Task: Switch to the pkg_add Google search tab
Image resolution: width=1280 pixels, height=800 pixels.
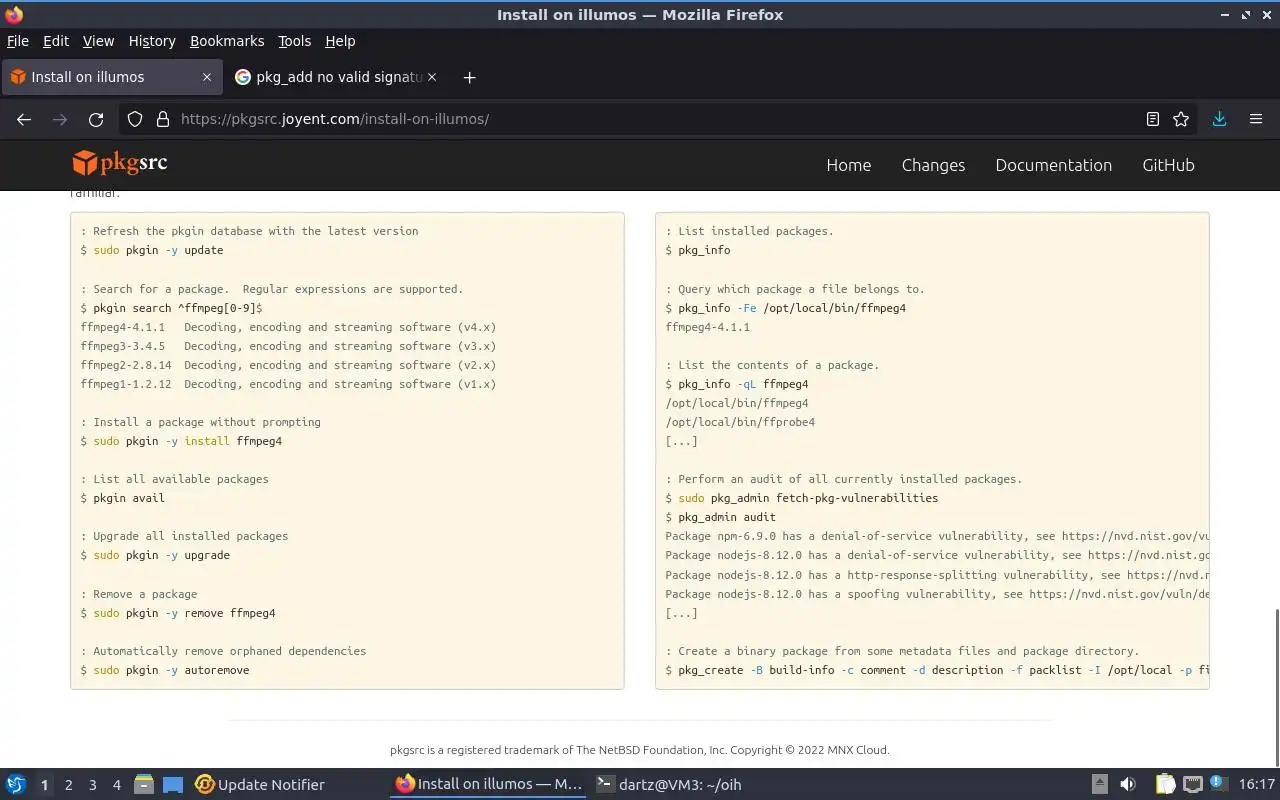Action: click(337, 77)
